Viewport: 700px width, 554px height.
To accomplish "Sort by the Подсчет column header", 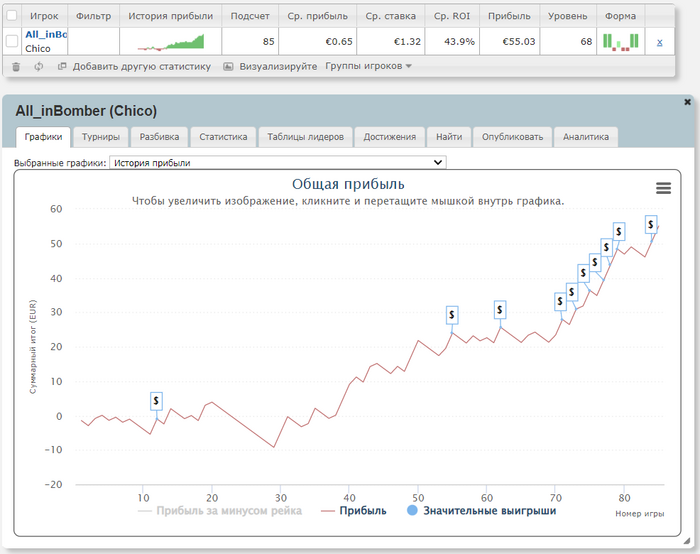I will tap(250, 16).
